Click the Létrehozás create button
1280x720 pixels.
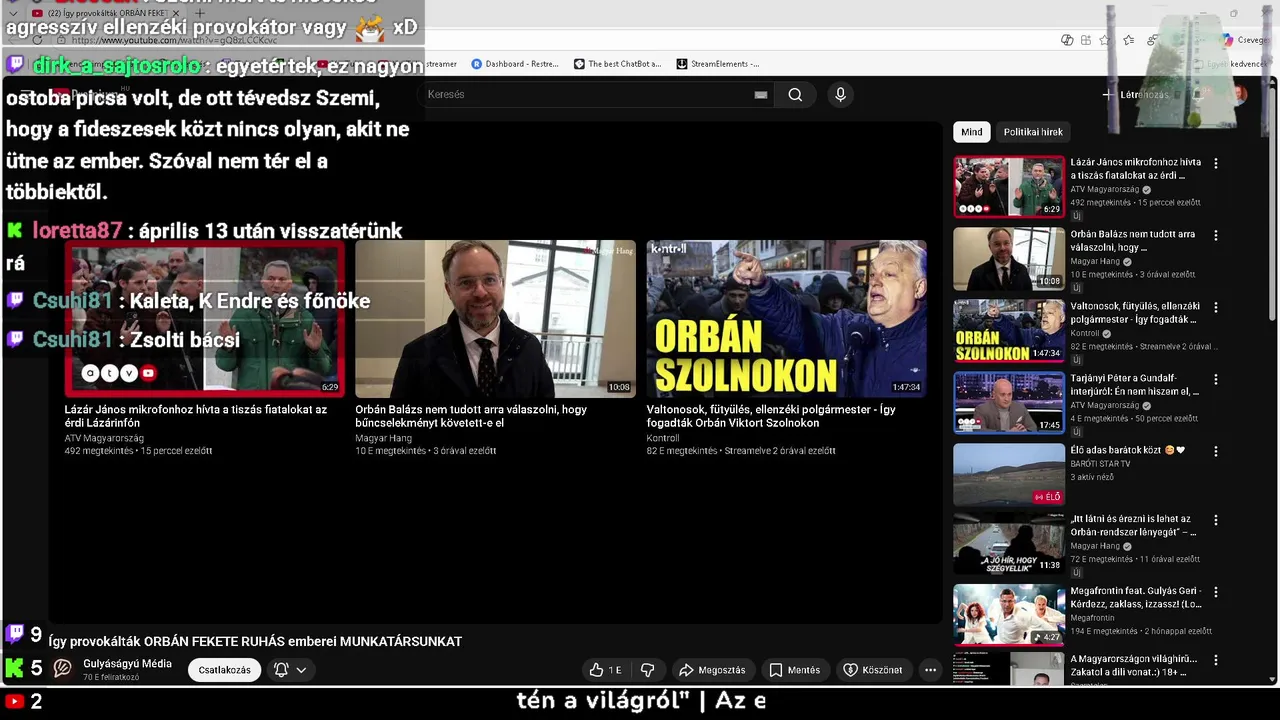tap(1136, 95)
